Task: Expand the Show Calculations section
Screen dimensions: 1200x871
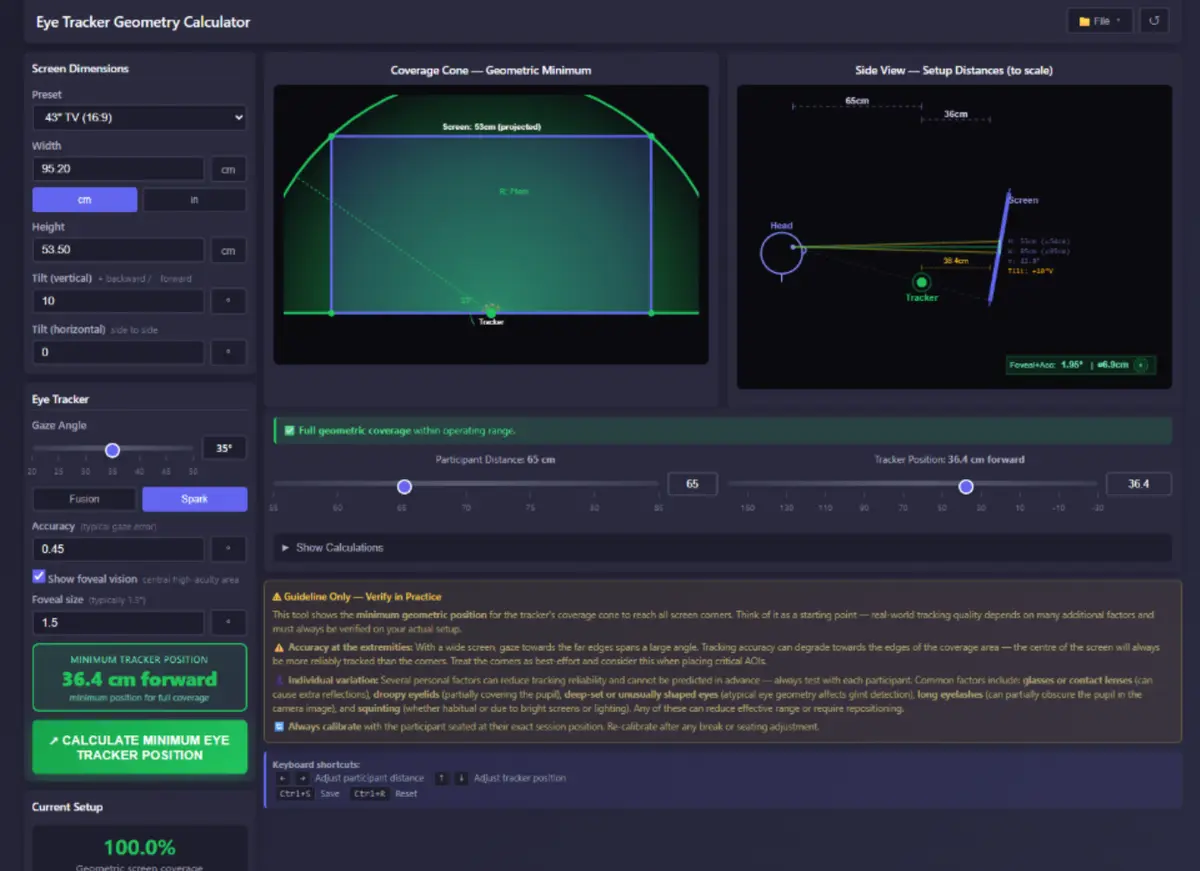Action: [722, 548]
